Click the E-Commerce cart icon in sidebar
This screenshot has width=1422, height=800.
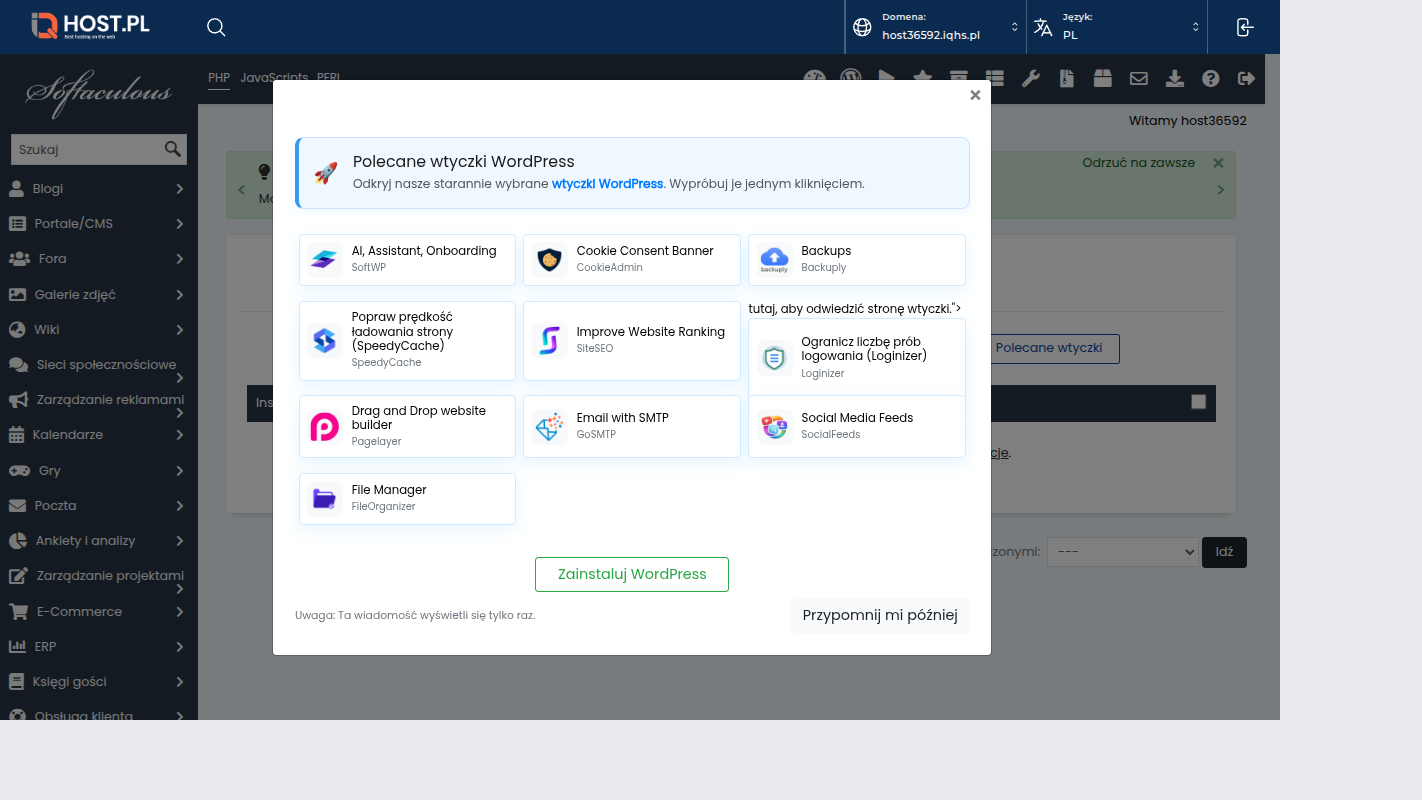coord(18,611)
